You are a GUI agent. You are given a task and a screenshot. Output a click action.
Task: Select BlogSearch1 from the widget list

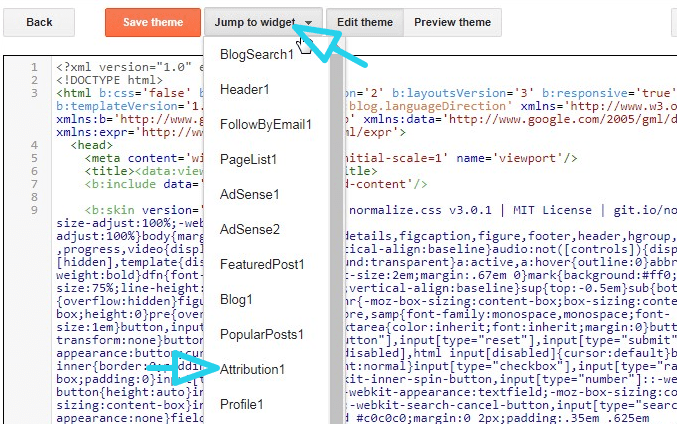click(x=257, y=54)
